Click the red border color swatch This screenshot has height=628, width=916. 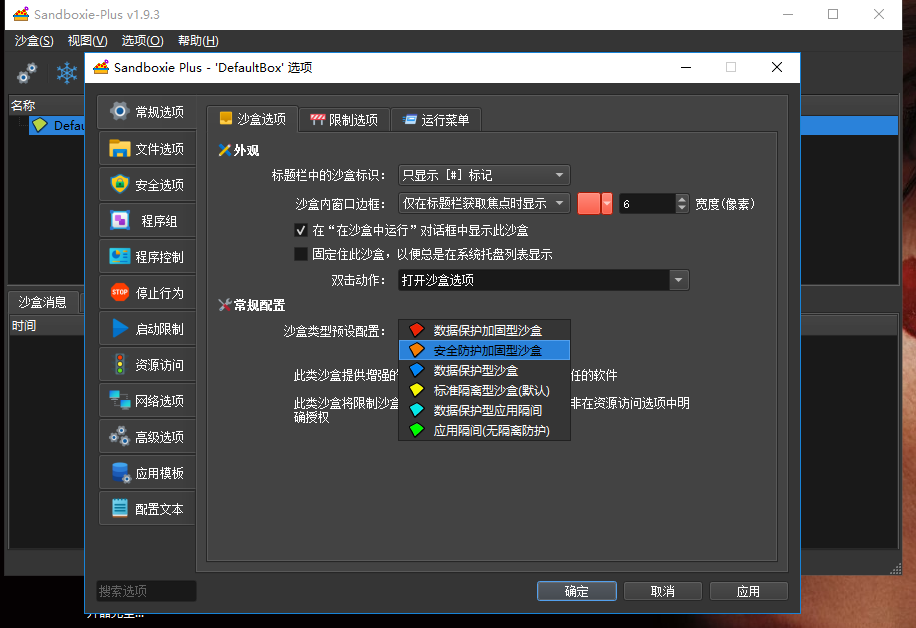589,203
